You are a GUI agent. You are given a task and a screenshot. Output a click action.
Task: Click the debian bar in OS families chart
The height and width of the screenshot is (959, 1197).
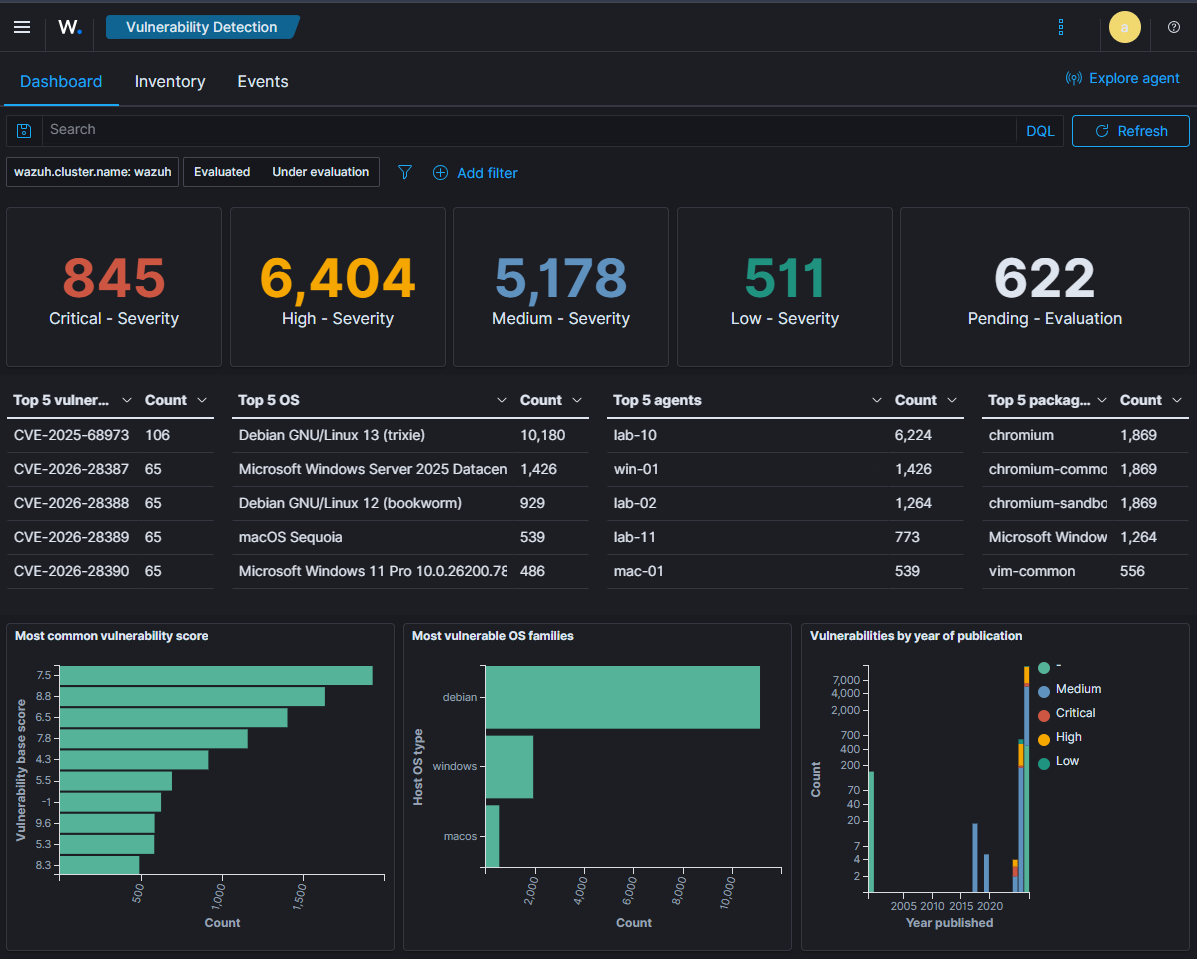click(622, 697)
